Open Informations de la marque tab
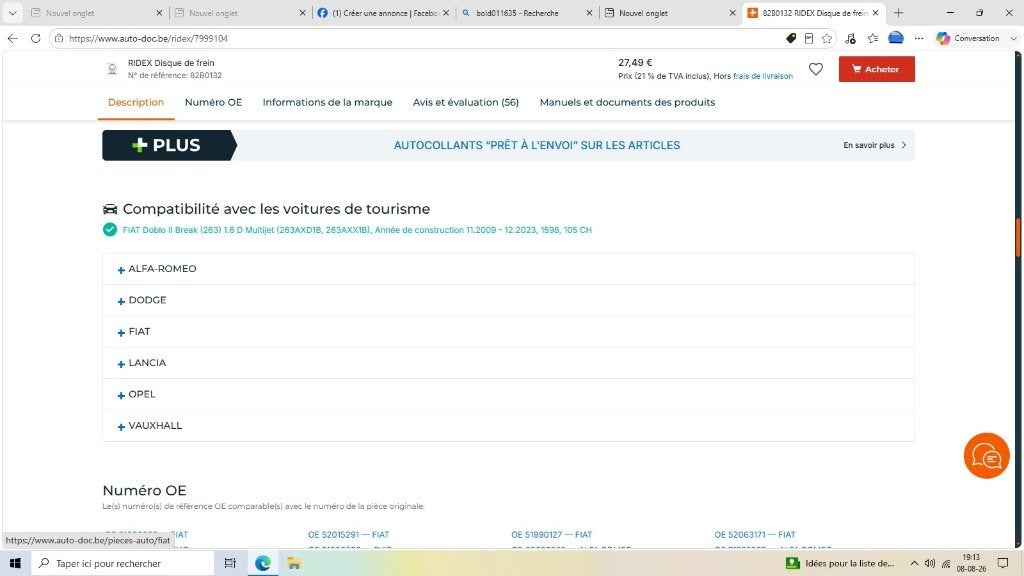Viewport: 1024px width, 576px height. (327, 103)
